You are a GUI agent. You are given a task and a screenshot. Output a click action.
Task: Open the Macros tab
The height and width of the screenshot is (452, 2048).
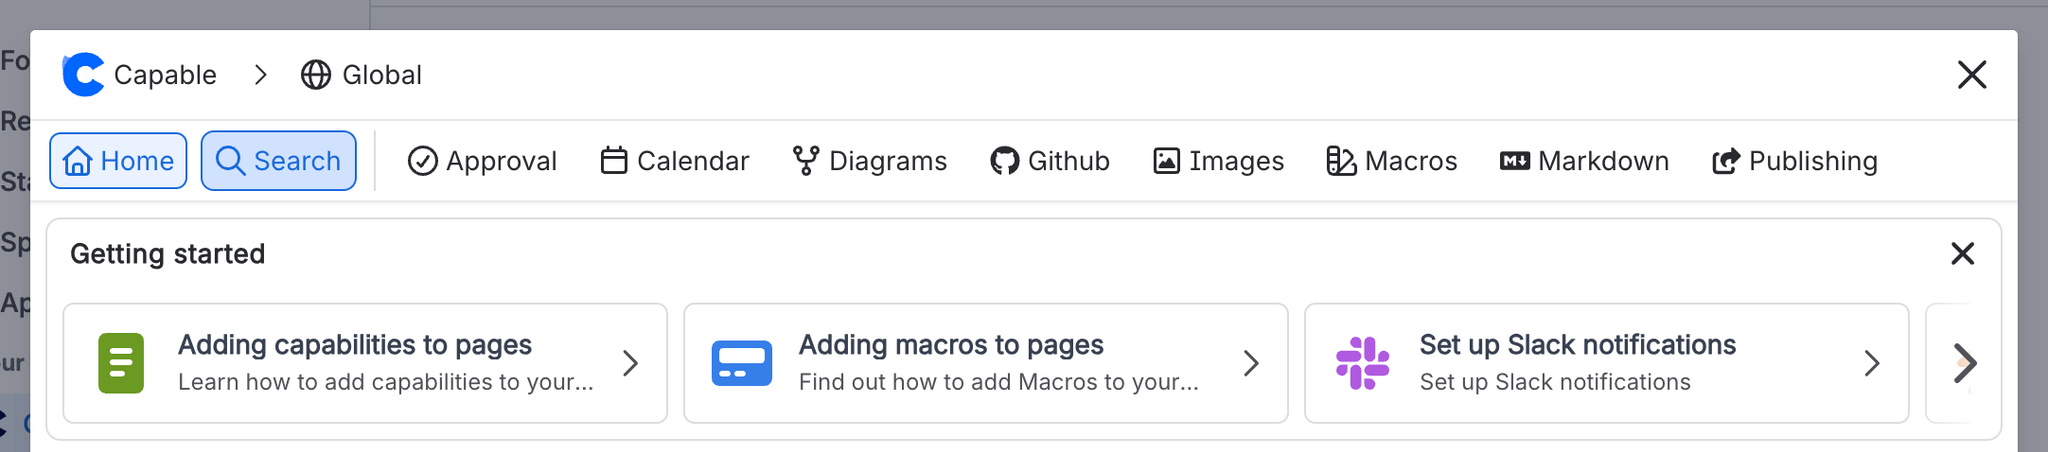pyautogui.click(x=1391, y=161)
